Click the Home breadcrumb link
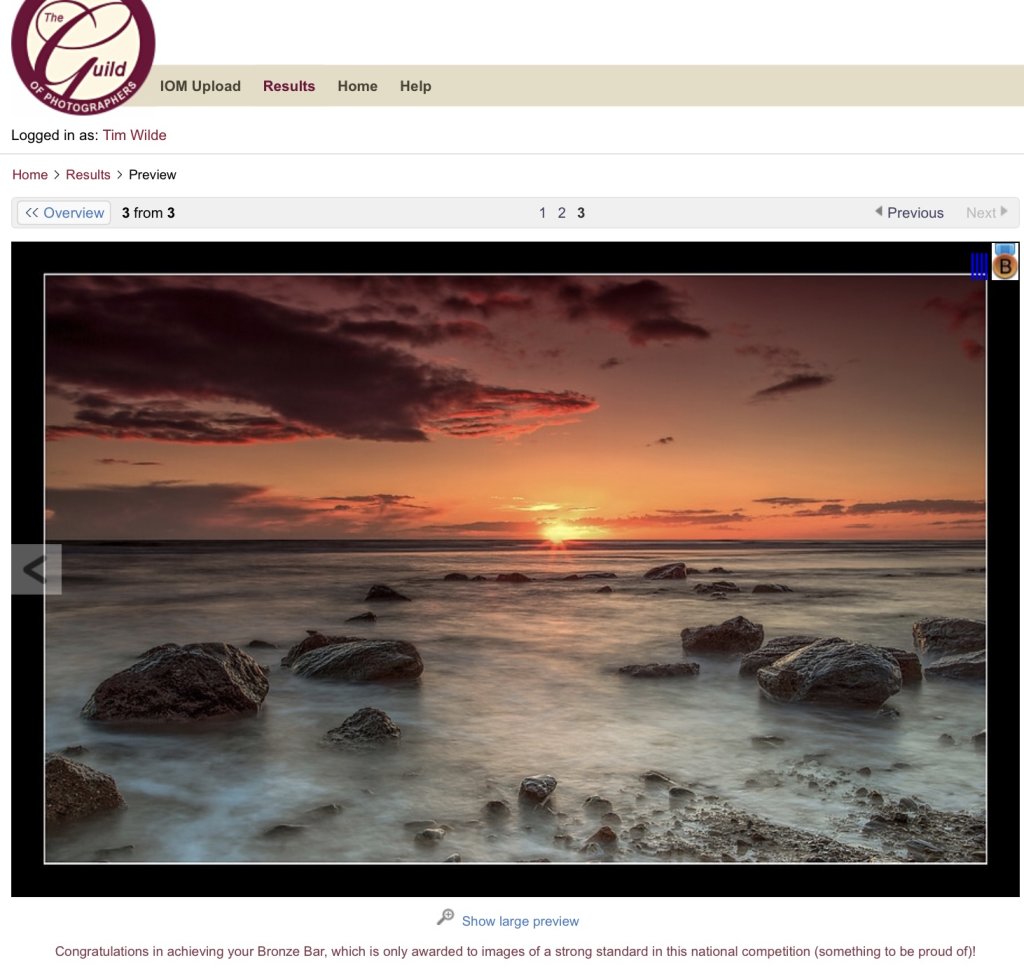This screenshot has height=972, width=1024. coord(30,174)
